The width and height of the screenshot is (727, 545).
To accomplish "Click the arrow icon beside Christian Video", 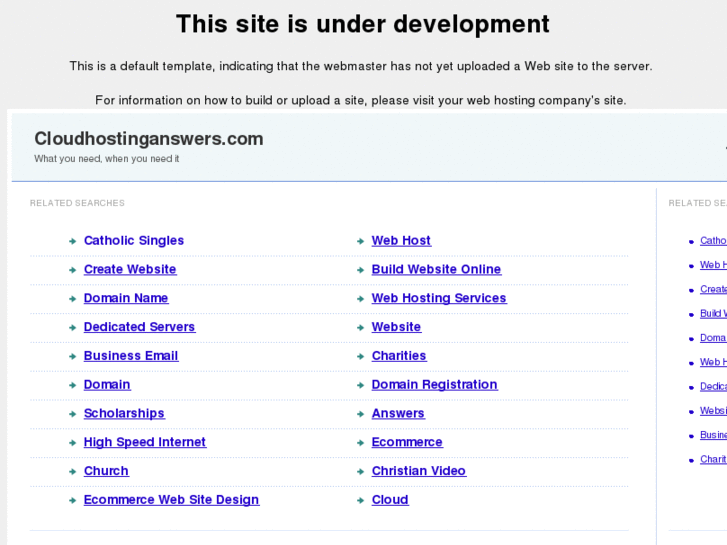I will click(360, 471).
